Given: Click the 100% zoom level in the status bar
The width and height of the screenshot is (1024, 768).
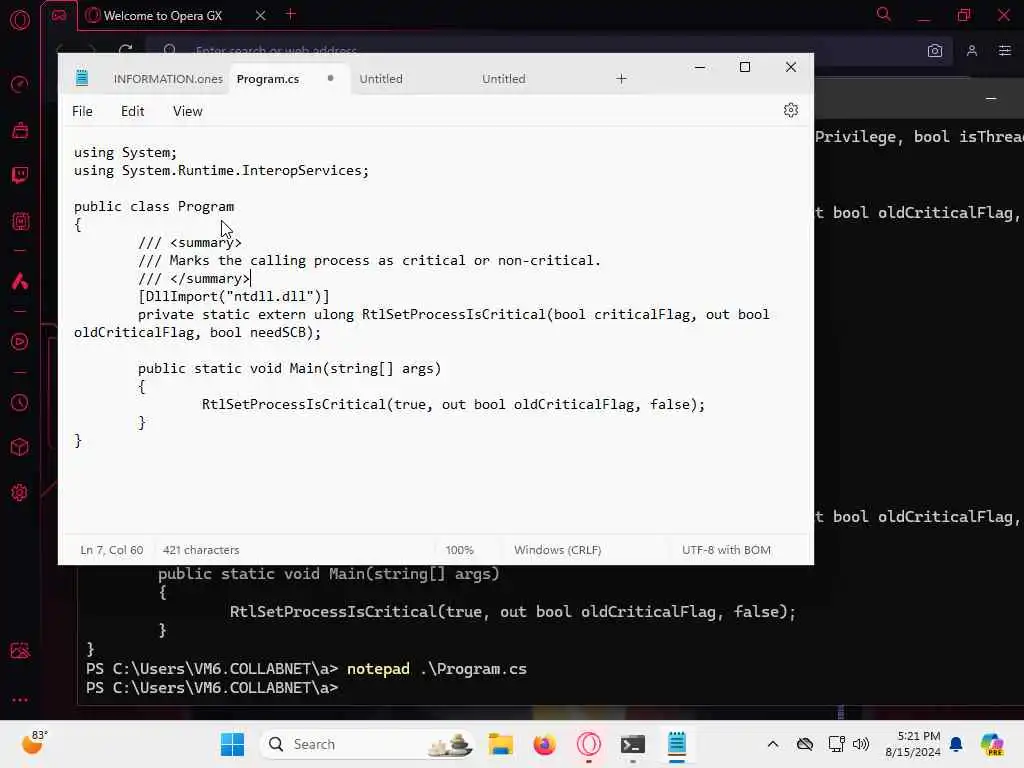Looking at the screenshot, I should (460, 550).
